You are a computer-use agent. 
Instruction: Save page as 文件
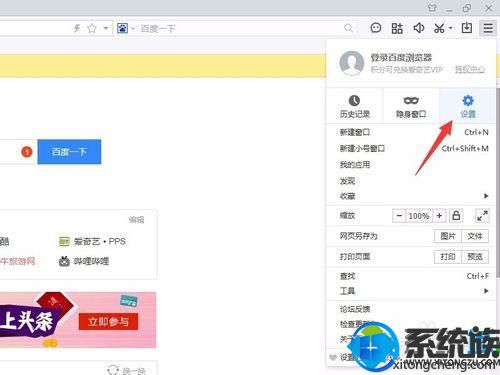point(475,236)
